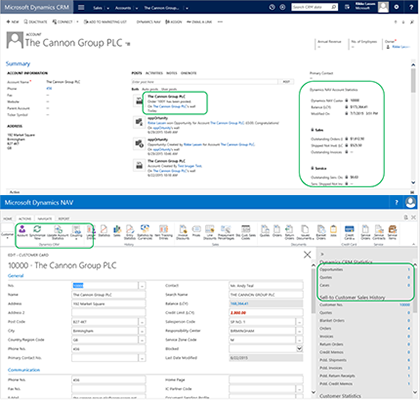This screenshot has height=400, width=420.
Task: Click the Sales chart icon in History group
Action: click(x=117, y=231)
